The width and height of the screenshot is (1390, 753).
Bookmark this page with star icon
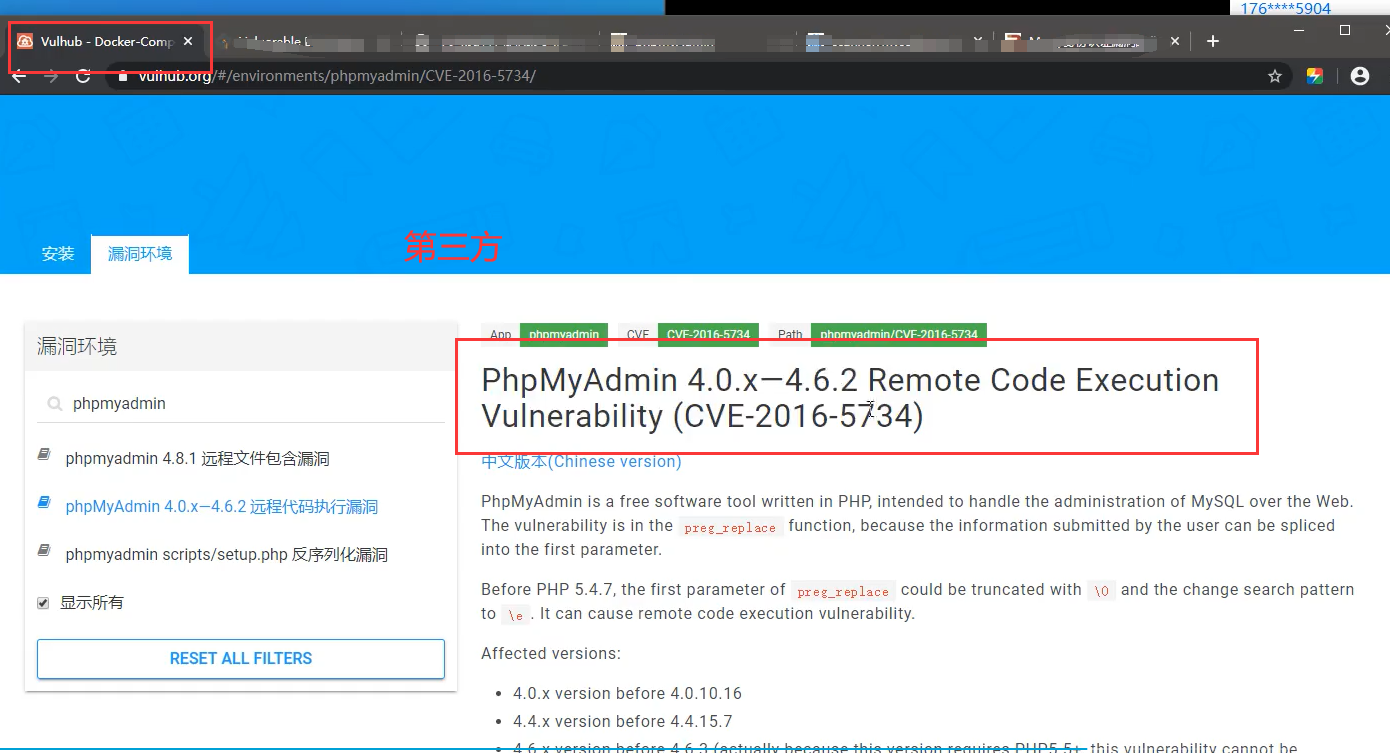(x=1275, y=76)
